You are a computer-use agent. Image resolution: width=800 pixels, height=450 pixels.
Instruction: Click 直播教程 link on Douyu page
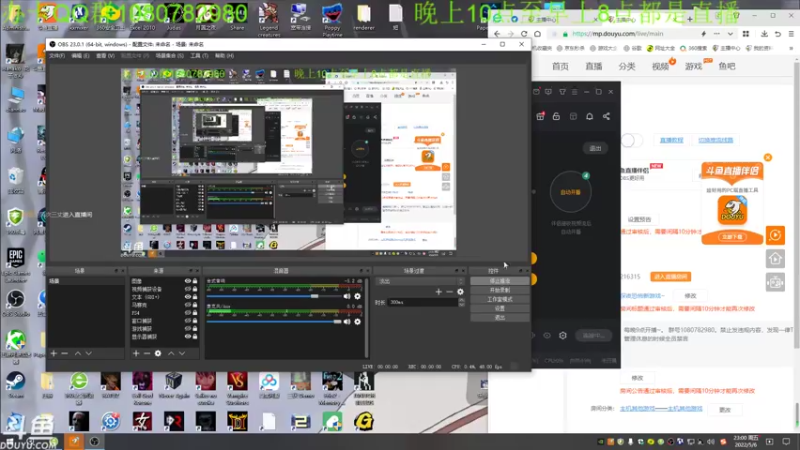(671, 140)
